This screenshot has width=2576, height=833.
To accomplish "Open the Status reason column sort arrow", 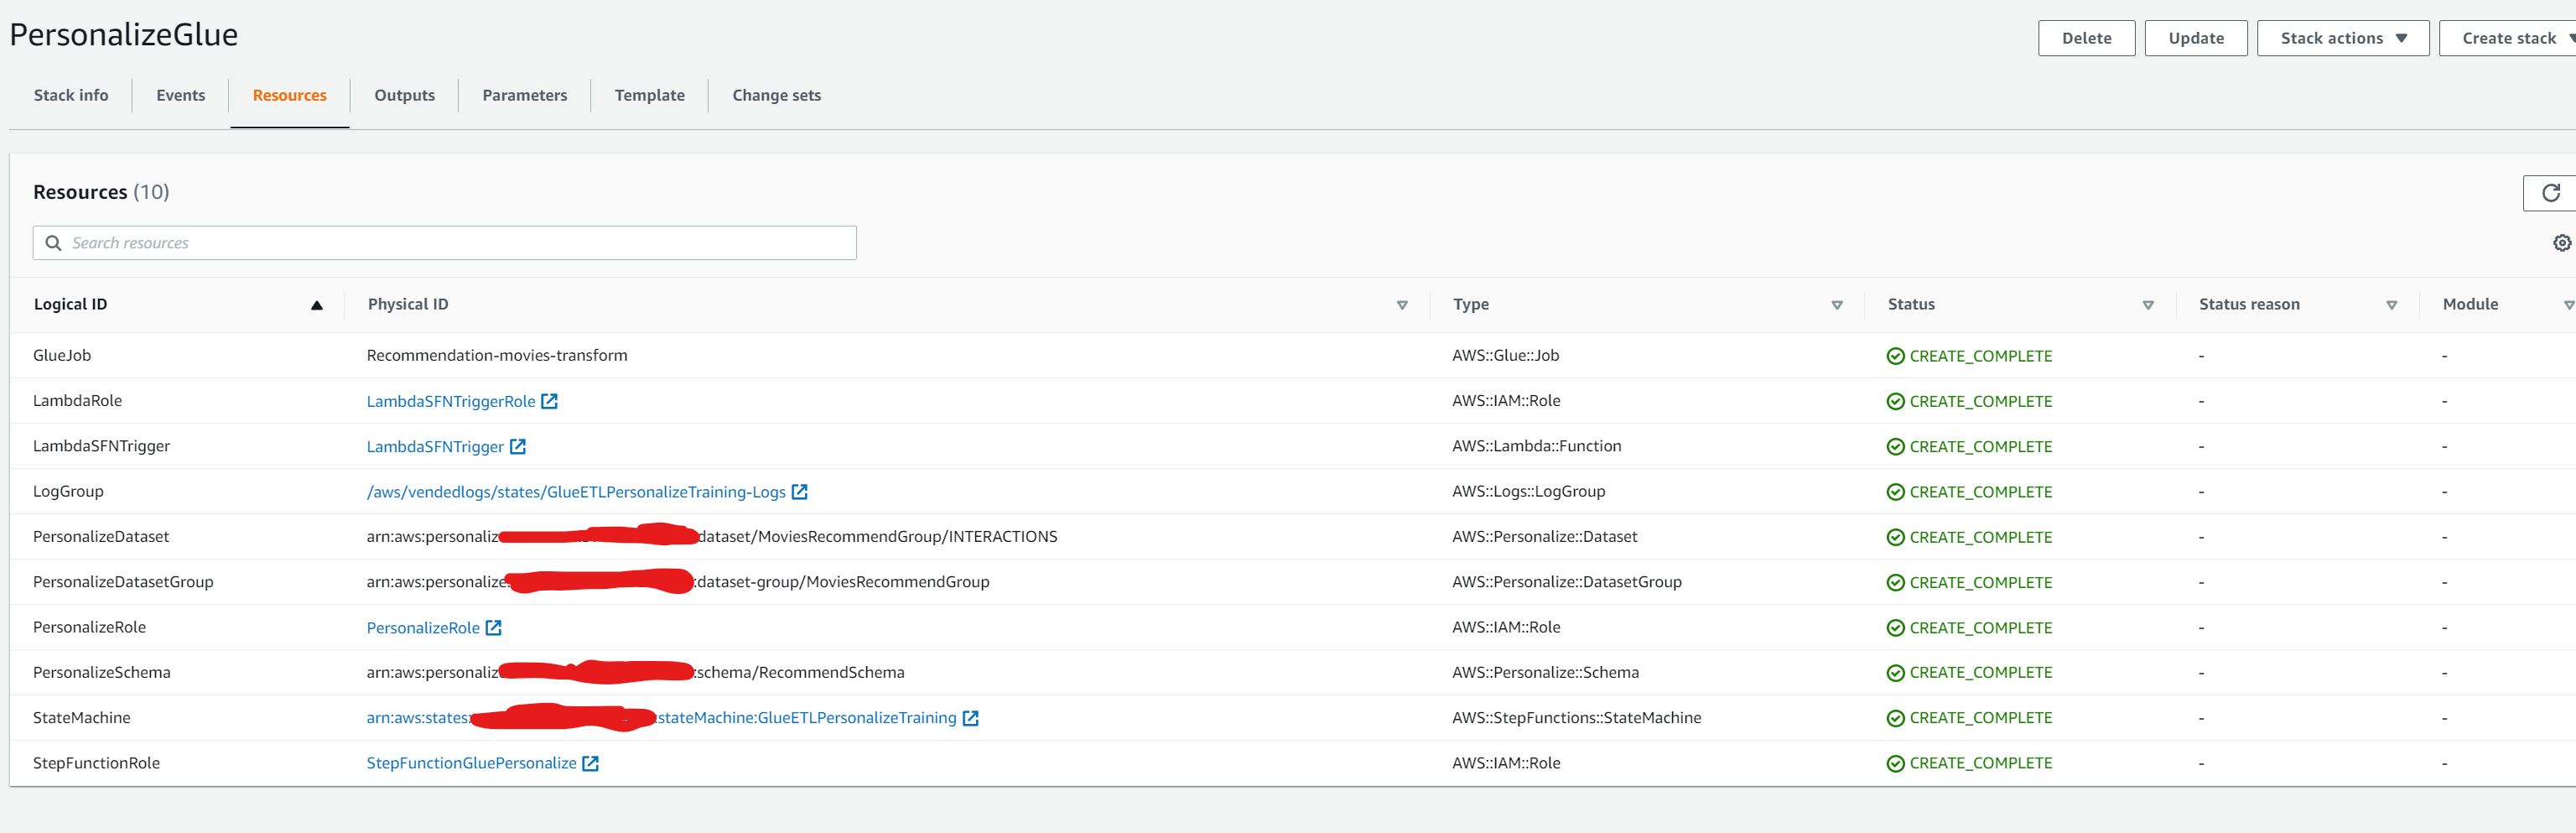I will (2391, 305).
